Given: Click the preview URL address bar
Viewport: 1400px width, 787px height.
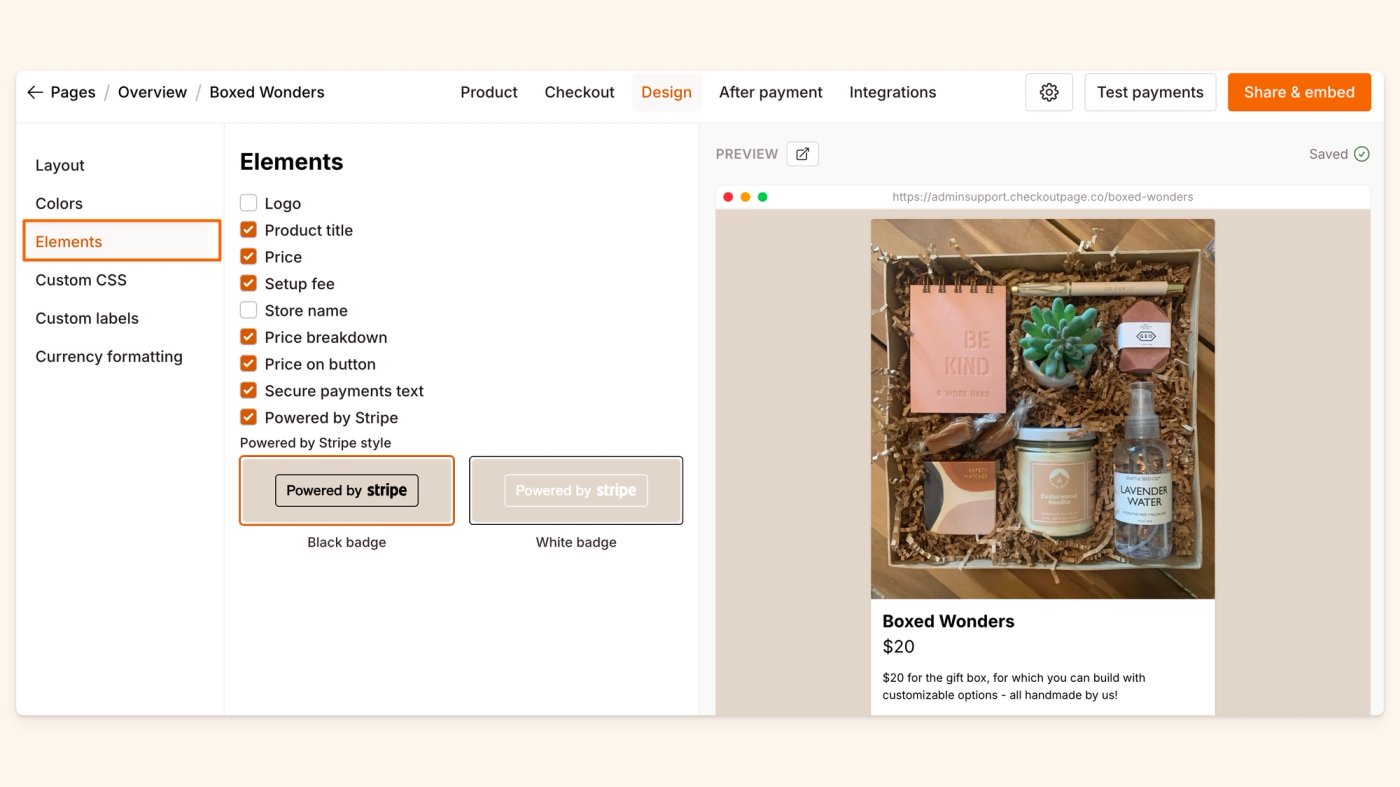Looking at the screenshot, I should click(1043, 197).
